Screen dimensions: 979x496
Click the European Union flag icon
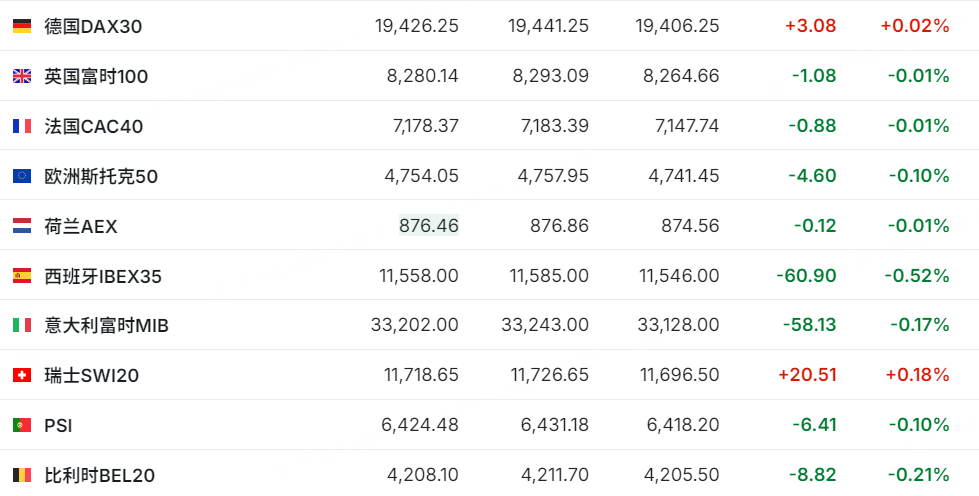click(x=22, y=176)
